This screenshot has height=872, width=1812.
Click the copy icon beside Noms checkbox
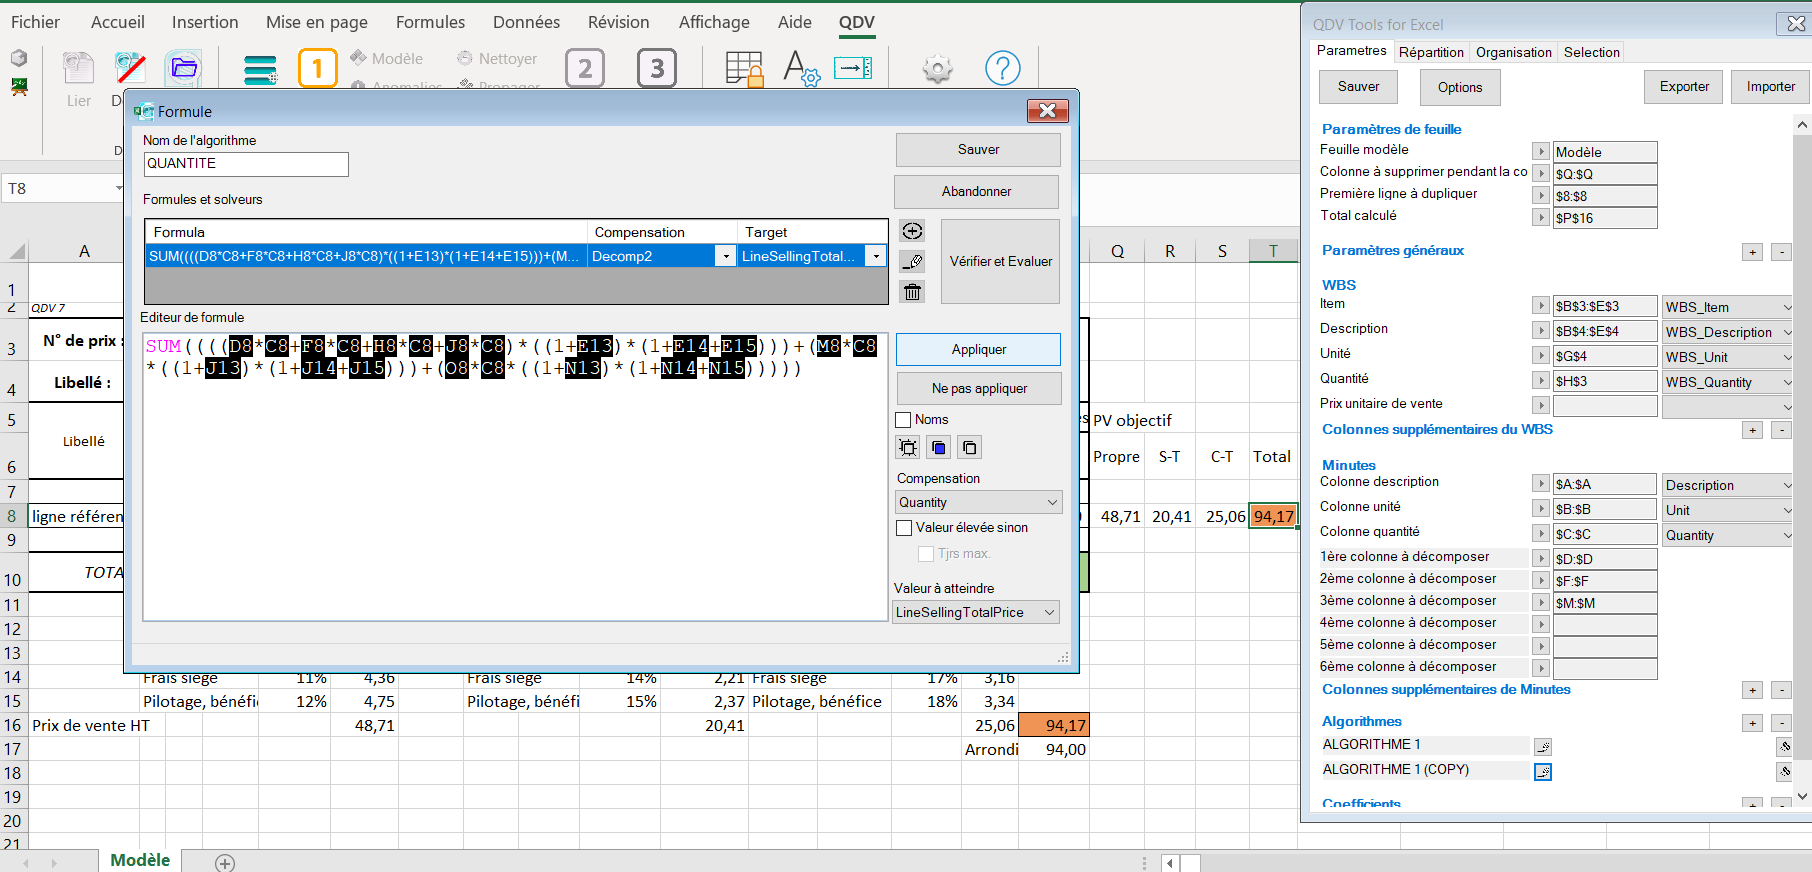(969, 447)
